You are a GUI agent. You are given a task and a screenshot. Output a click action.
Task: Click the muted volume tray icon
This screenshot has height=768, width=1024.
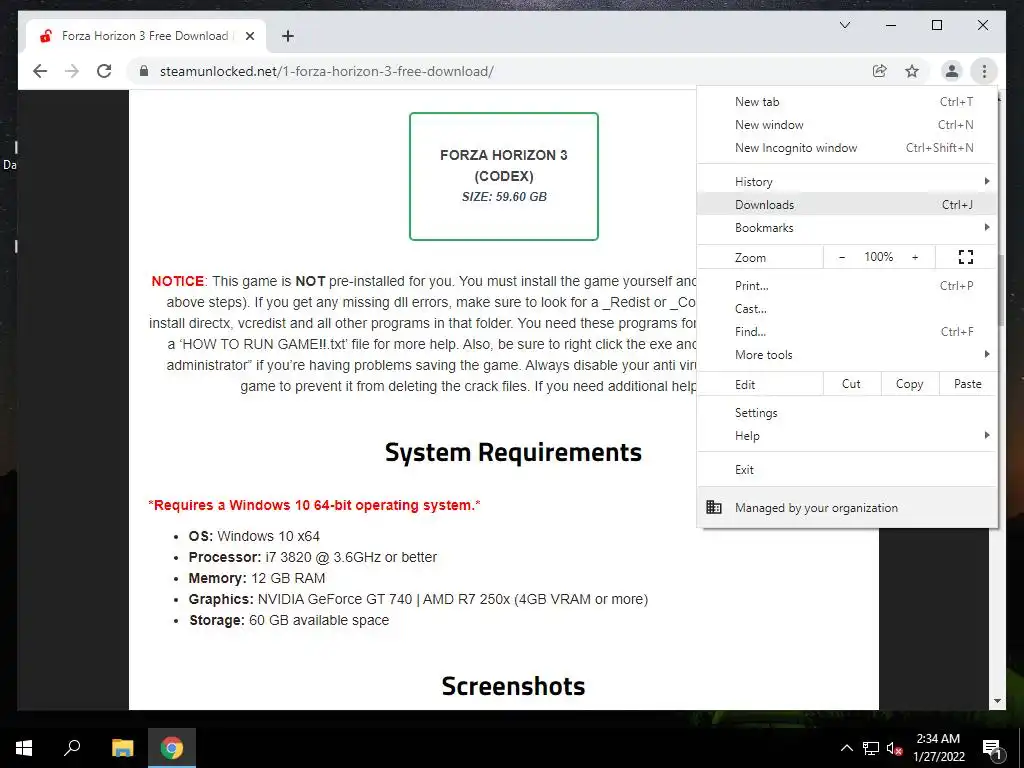tap(895, 748)
